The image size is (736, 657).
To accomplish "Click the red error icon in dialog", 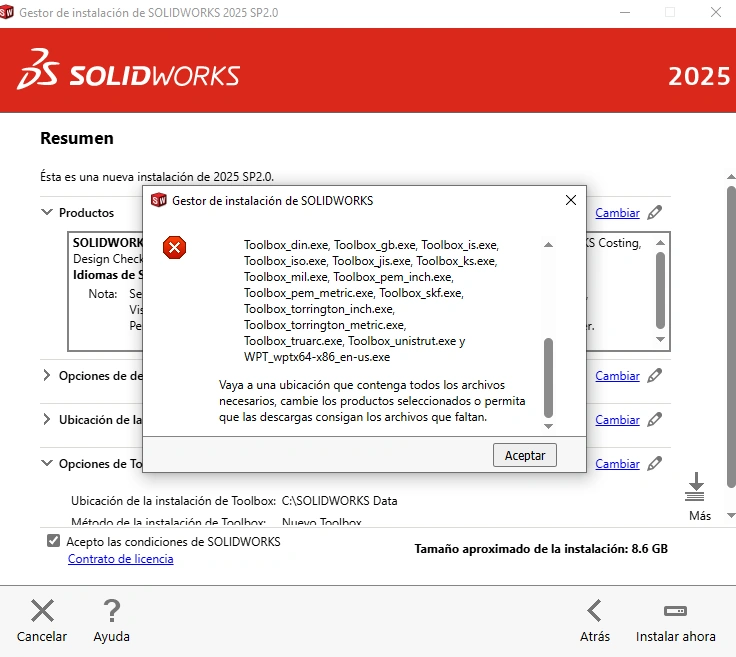I will 175,247.
